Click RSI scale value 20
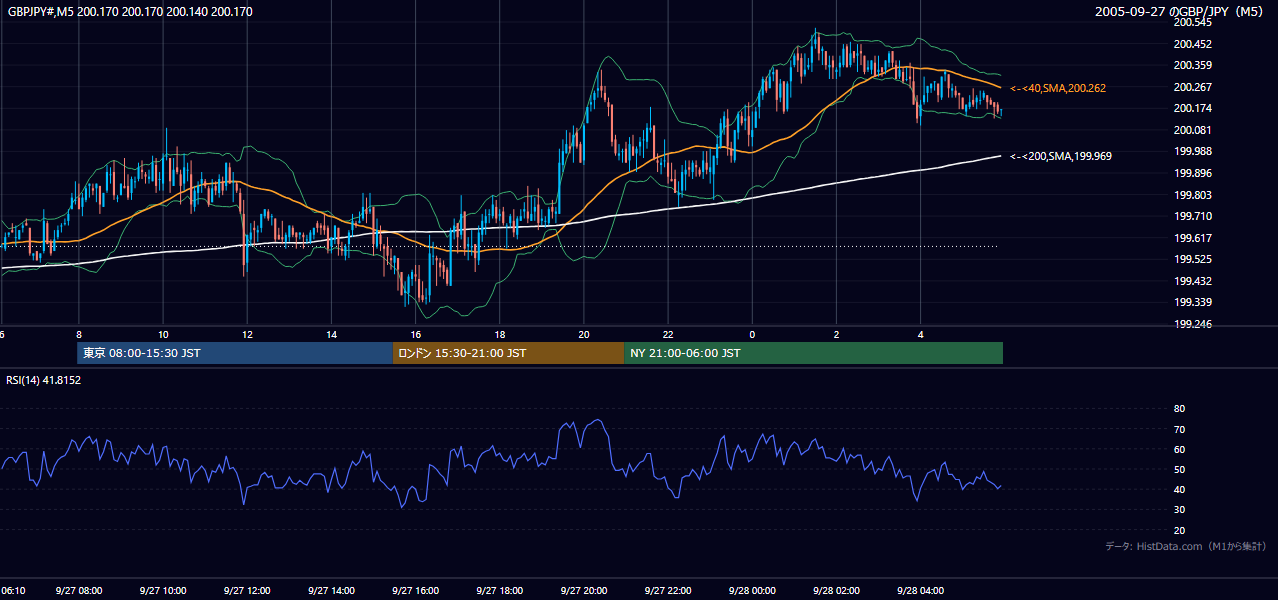1278x600 pixels. point(1179,530)
